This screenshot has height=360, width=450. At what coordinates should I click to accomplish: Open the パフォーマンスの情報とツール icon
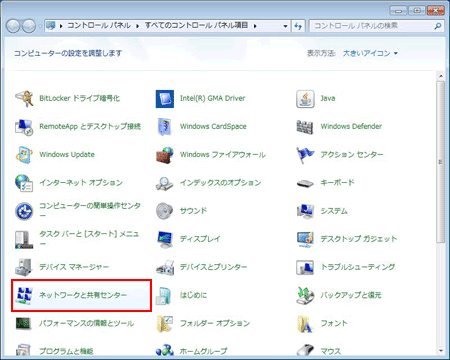pyautogui.click(x=24, y=323)
